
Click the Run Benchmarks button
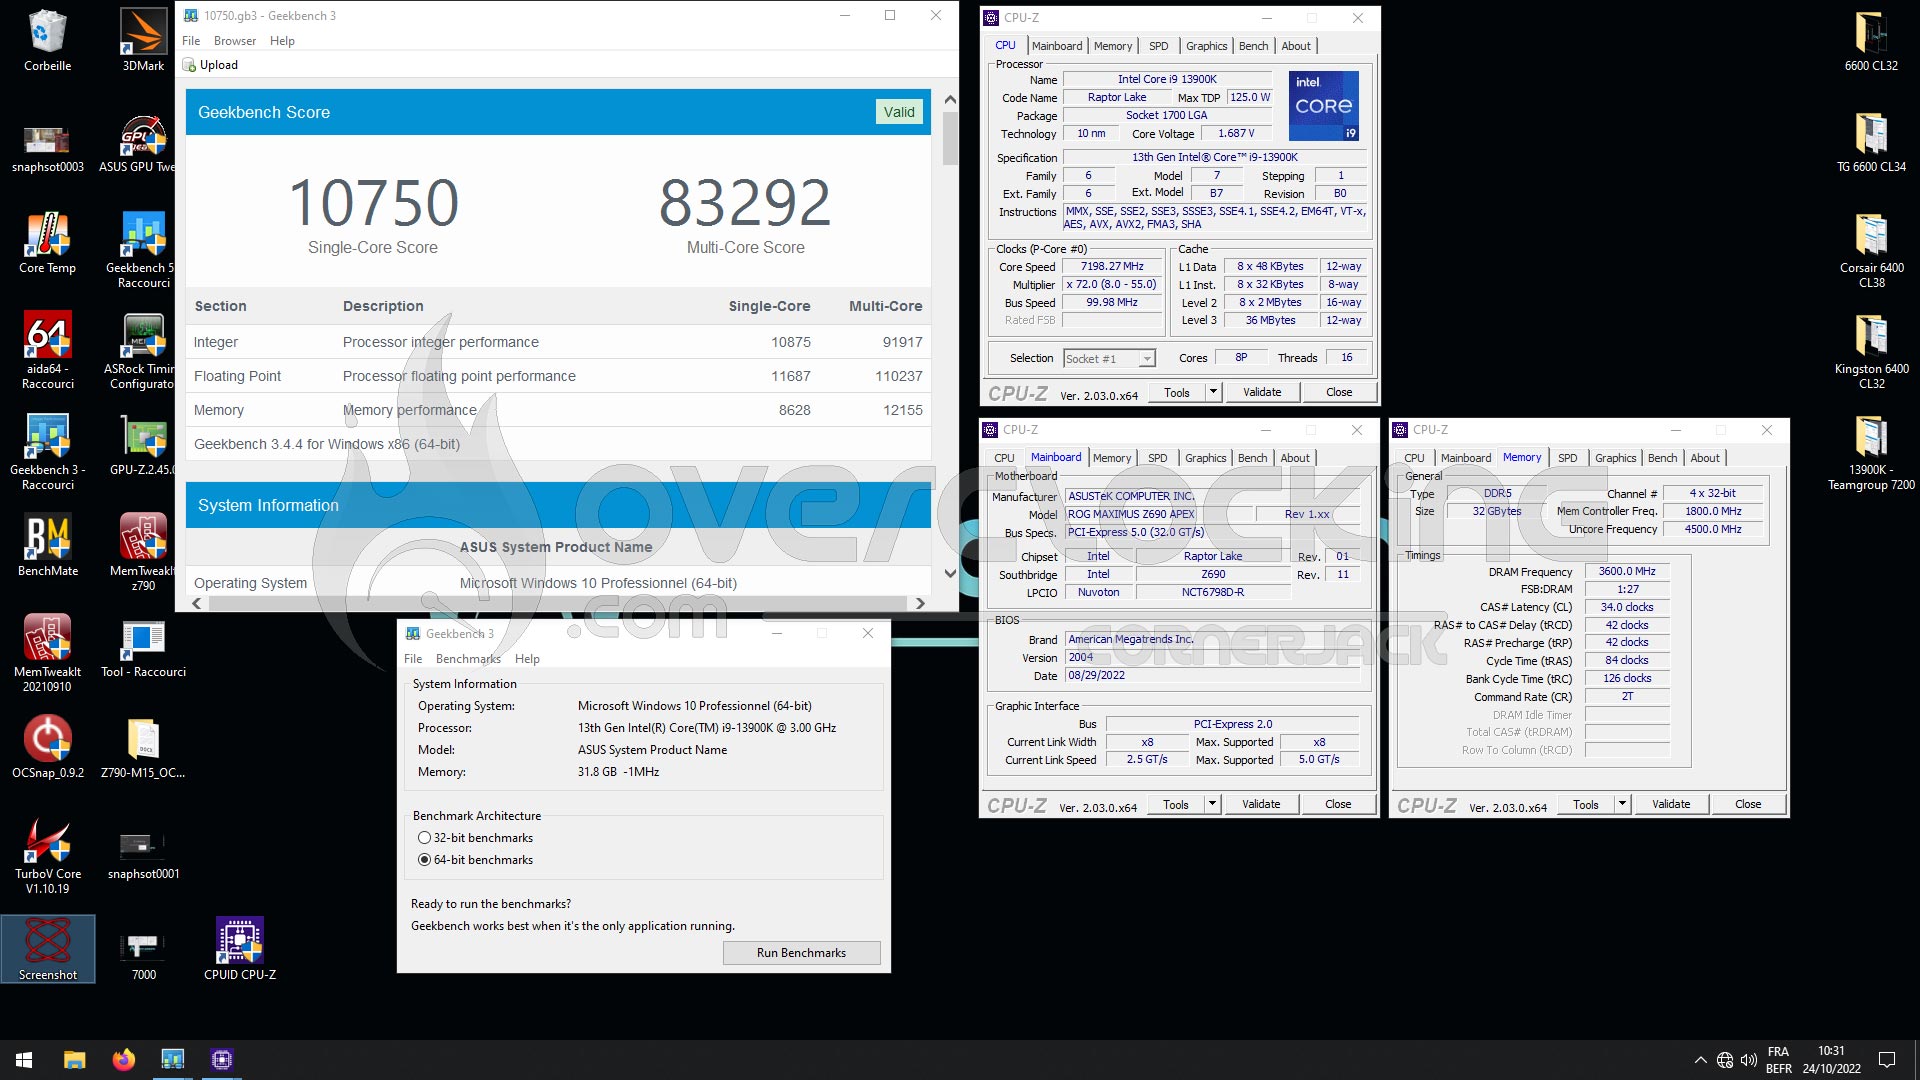pos(801,953)
